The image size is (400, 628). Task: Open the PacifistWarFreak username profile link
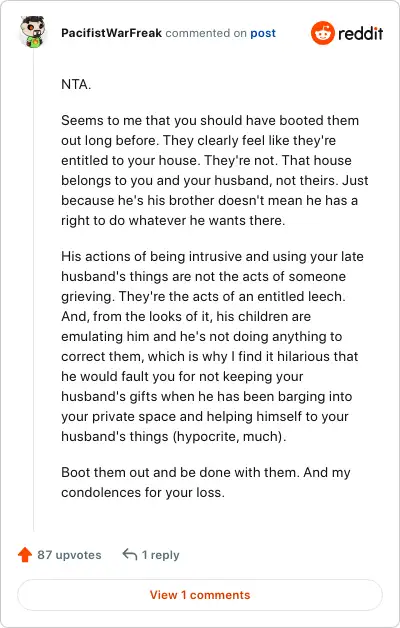coord(111,33)
